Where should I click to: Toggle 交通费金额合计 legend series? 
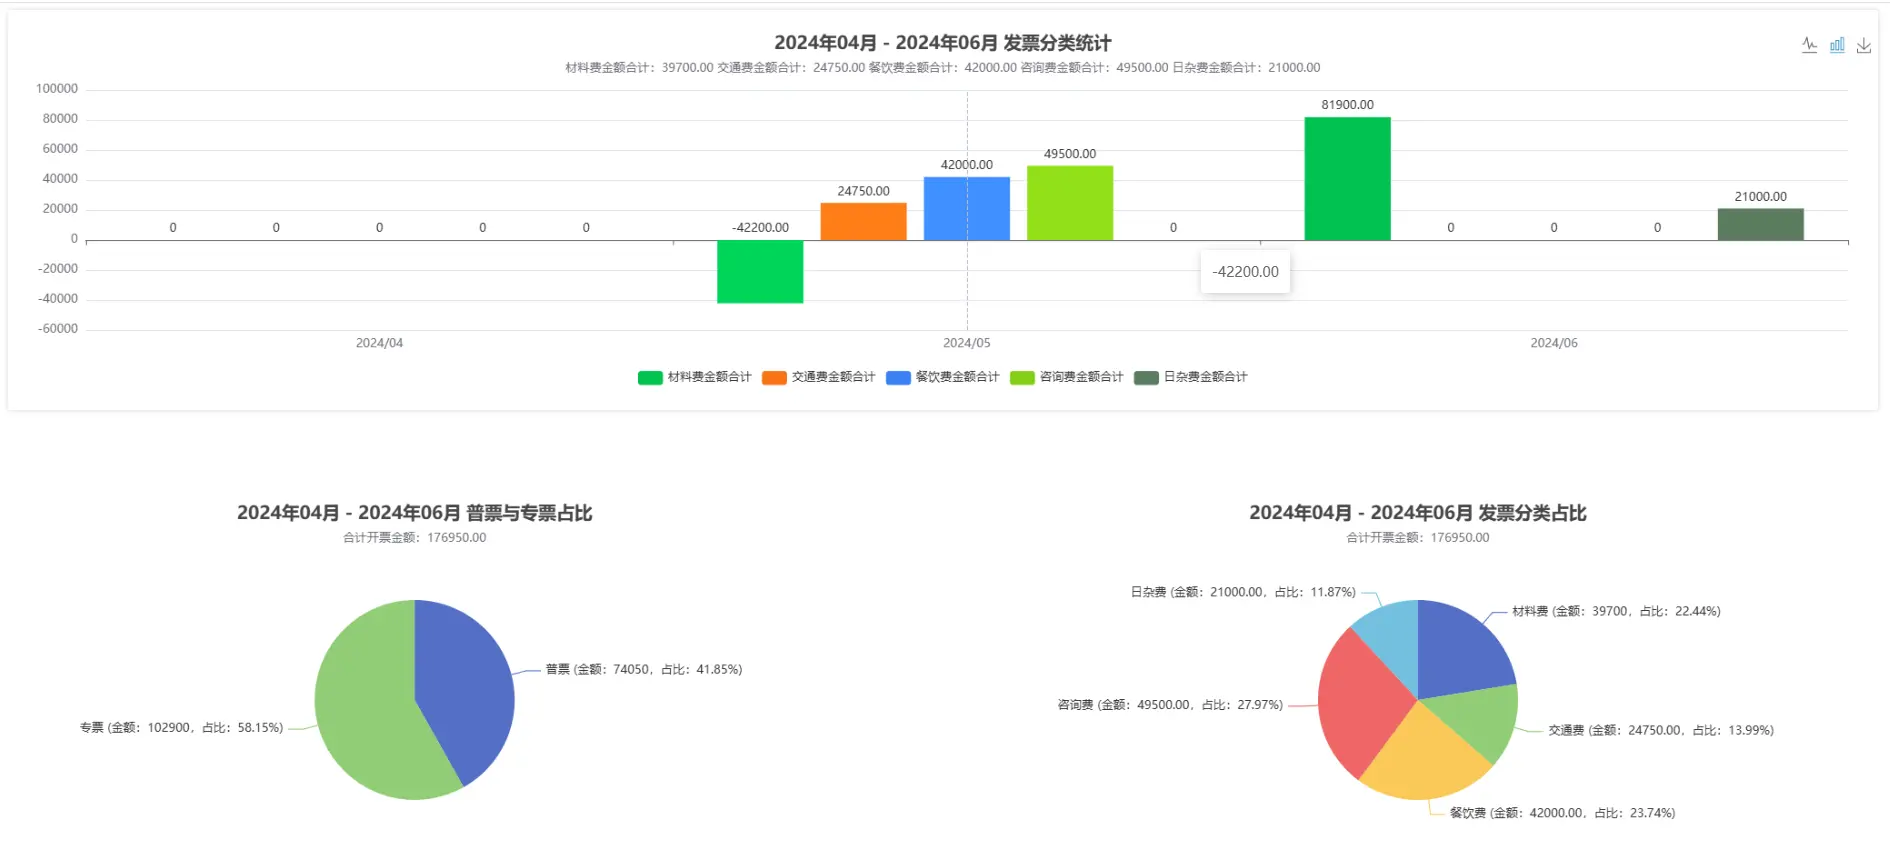coord(819,377)
